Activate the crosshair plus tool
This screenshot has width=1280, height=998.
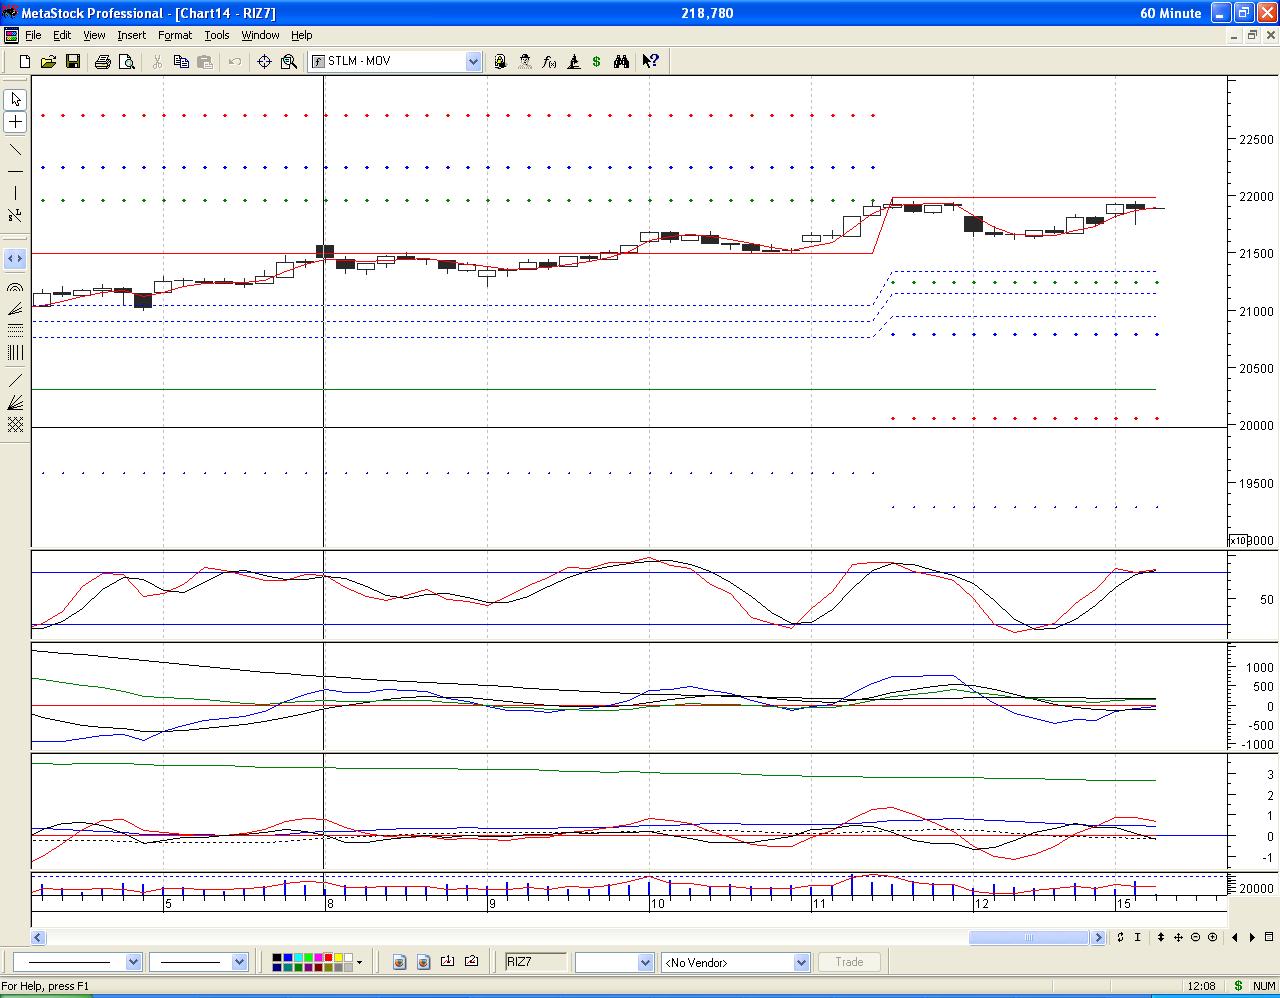15,122
